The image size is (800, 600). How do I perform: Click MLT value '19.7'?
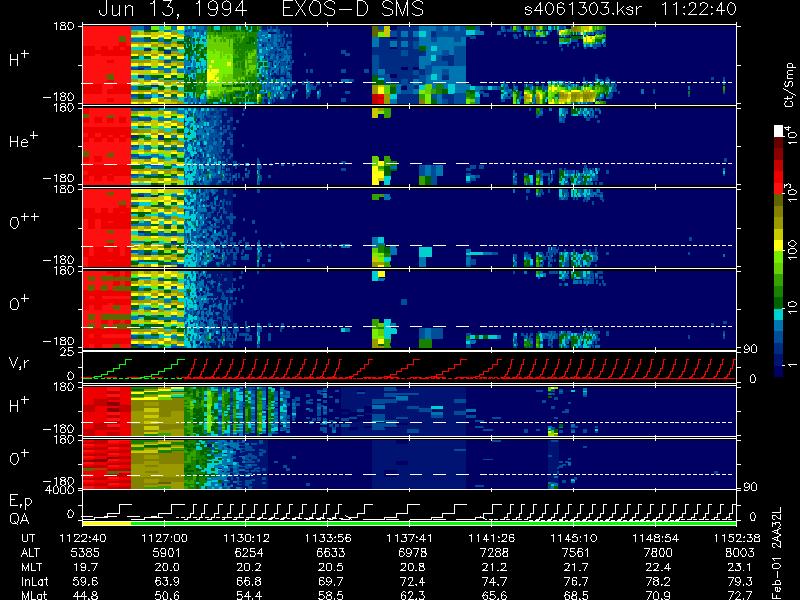pos(85,567)
